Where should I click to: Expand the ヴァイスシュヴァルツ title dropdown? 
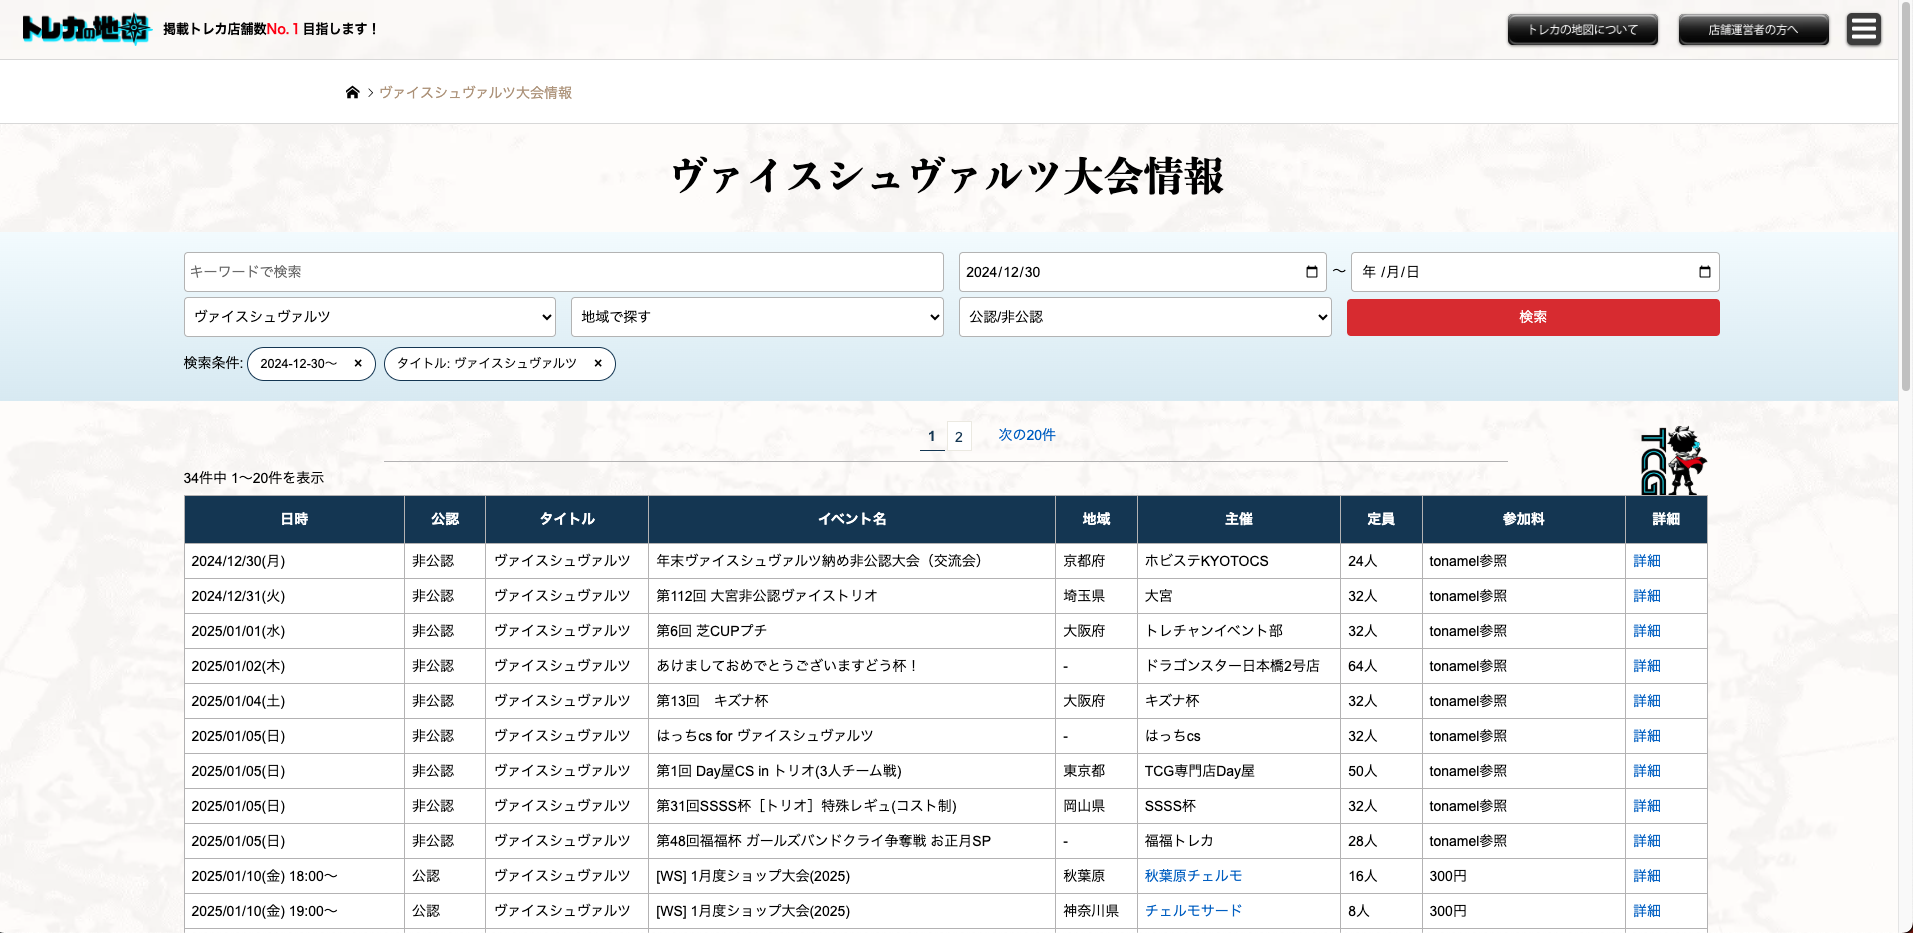click(369, 317)
